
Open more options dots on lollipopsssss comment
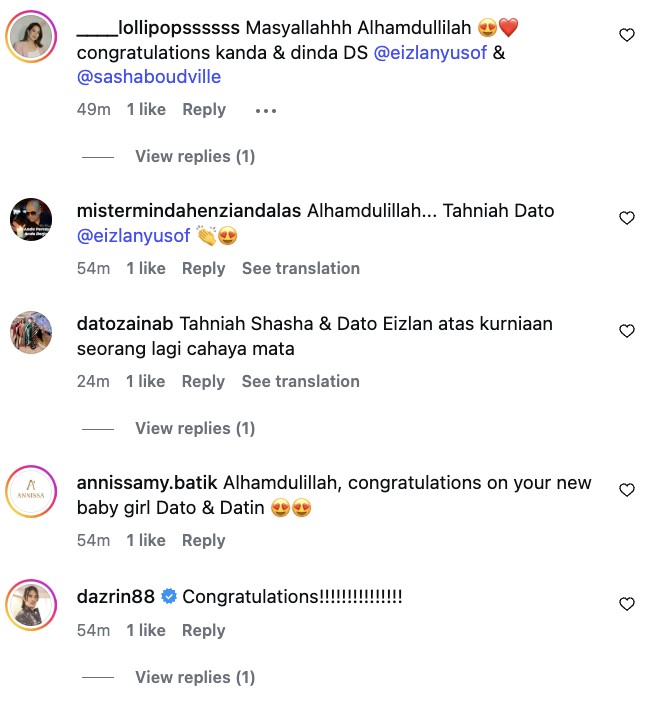click(x=265, y=110)
